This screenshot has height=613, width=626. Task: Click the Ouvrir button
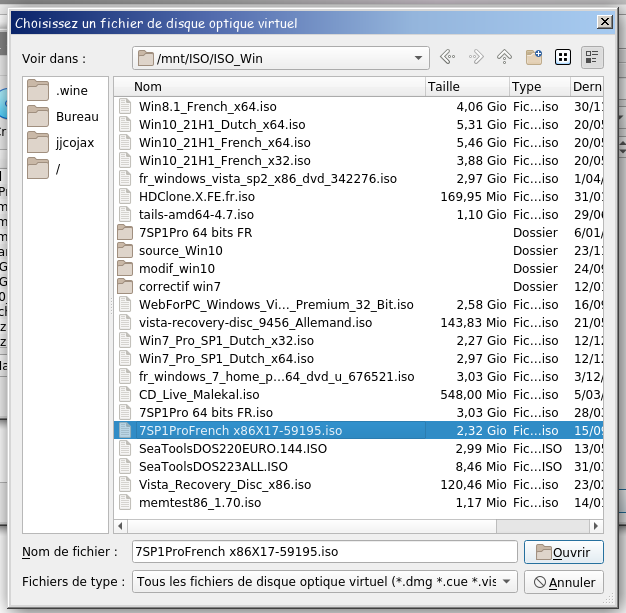tap(563, 552)
